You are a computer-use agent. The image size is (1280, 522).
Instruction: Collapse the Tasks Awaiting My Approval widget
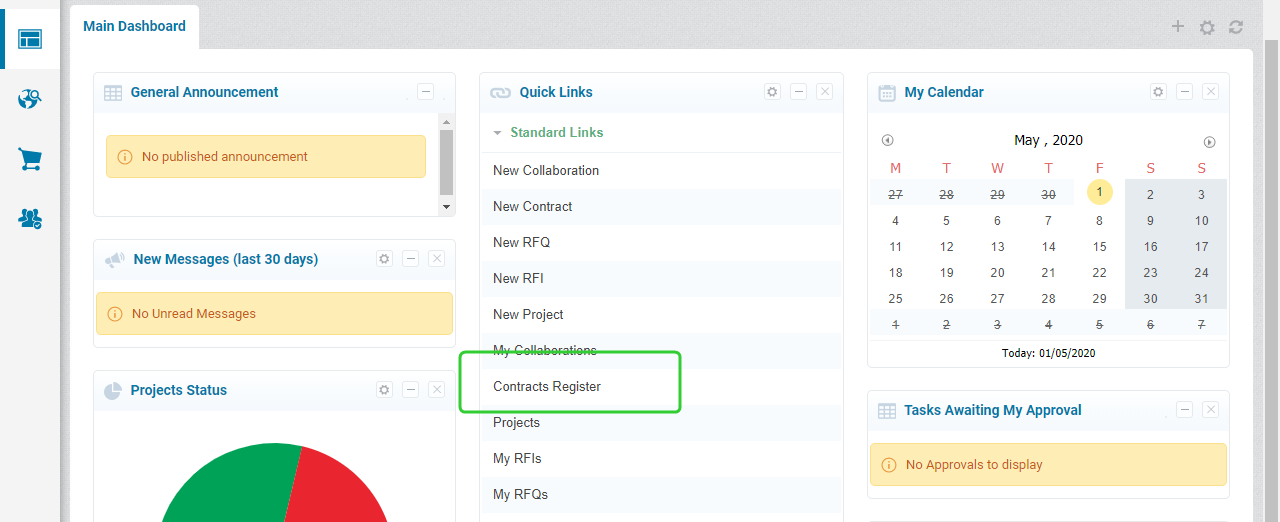[x=1184, y=410]
